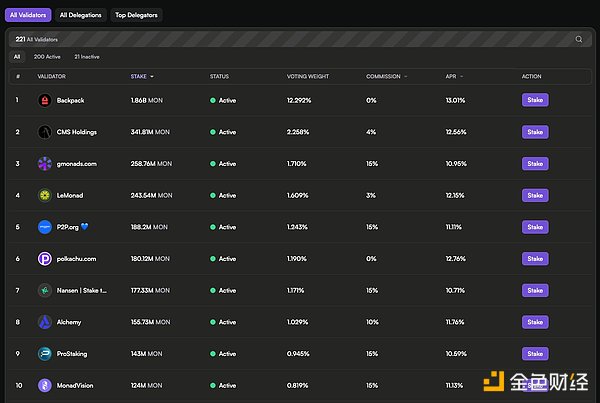Click the MonadVision validator logo
Screen dimensions: 600x403
[45, 385]
